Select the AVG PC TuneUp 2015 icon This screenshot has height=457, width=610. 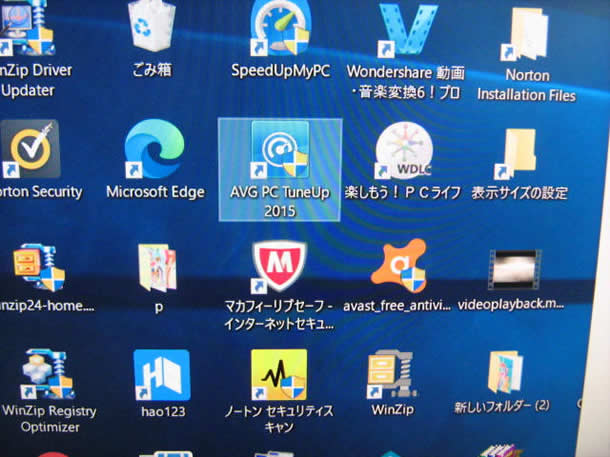click(x=280, y=150)
